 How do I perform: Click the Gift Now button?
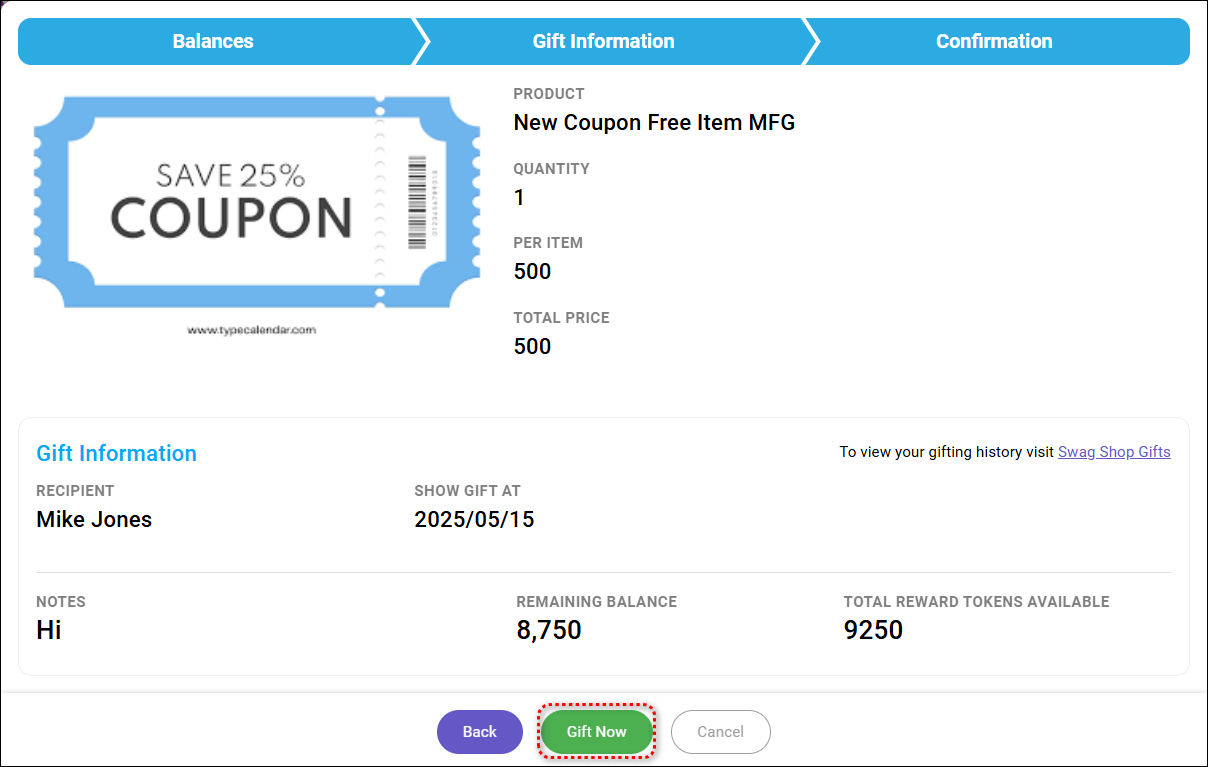(x=596, y=732)
